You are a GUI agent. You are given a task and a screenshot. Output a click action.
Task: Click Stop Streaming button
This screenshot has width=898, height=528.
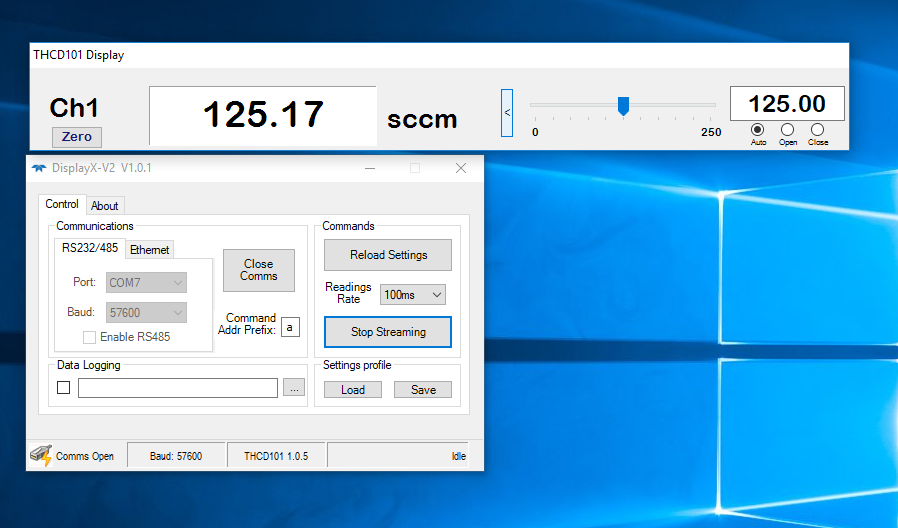(x=388, y=332)
